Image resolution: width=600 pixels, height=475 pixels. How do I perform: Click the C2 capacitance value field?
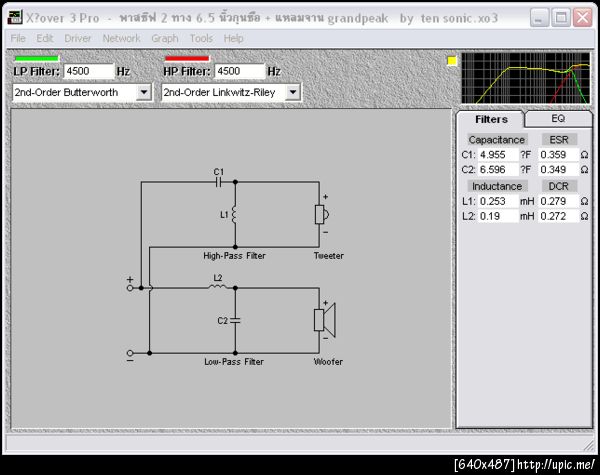point(498,170)
